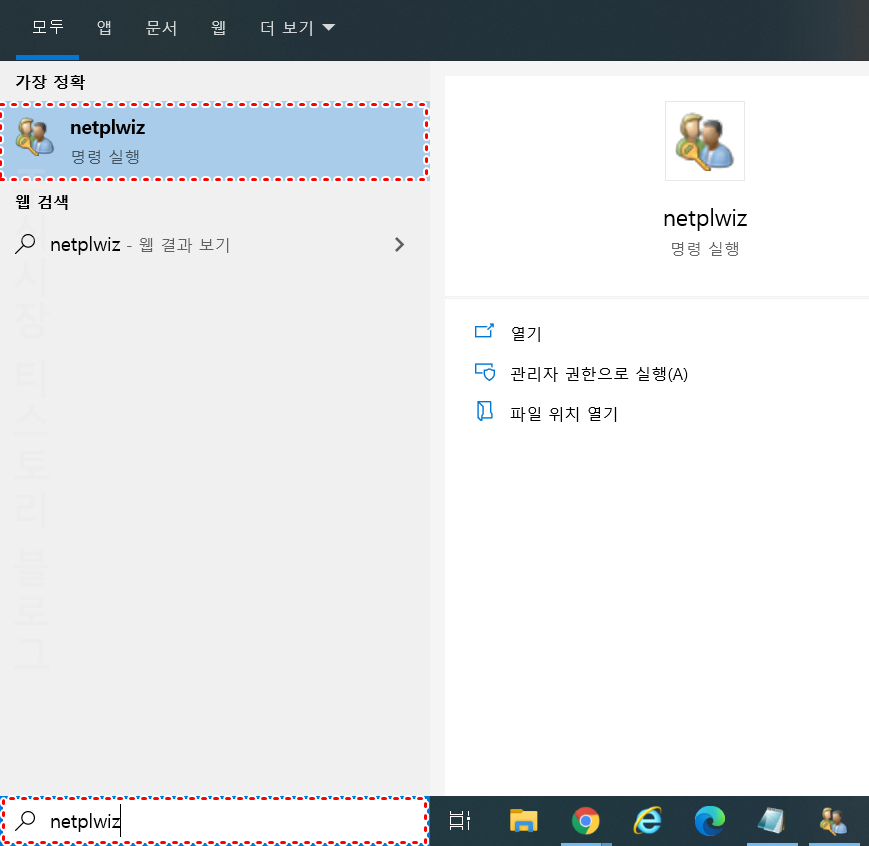Choose 파일 위치 열기
Image resolution: width=869 pixels, height=846 pixels.
click(x=564, y=414)
